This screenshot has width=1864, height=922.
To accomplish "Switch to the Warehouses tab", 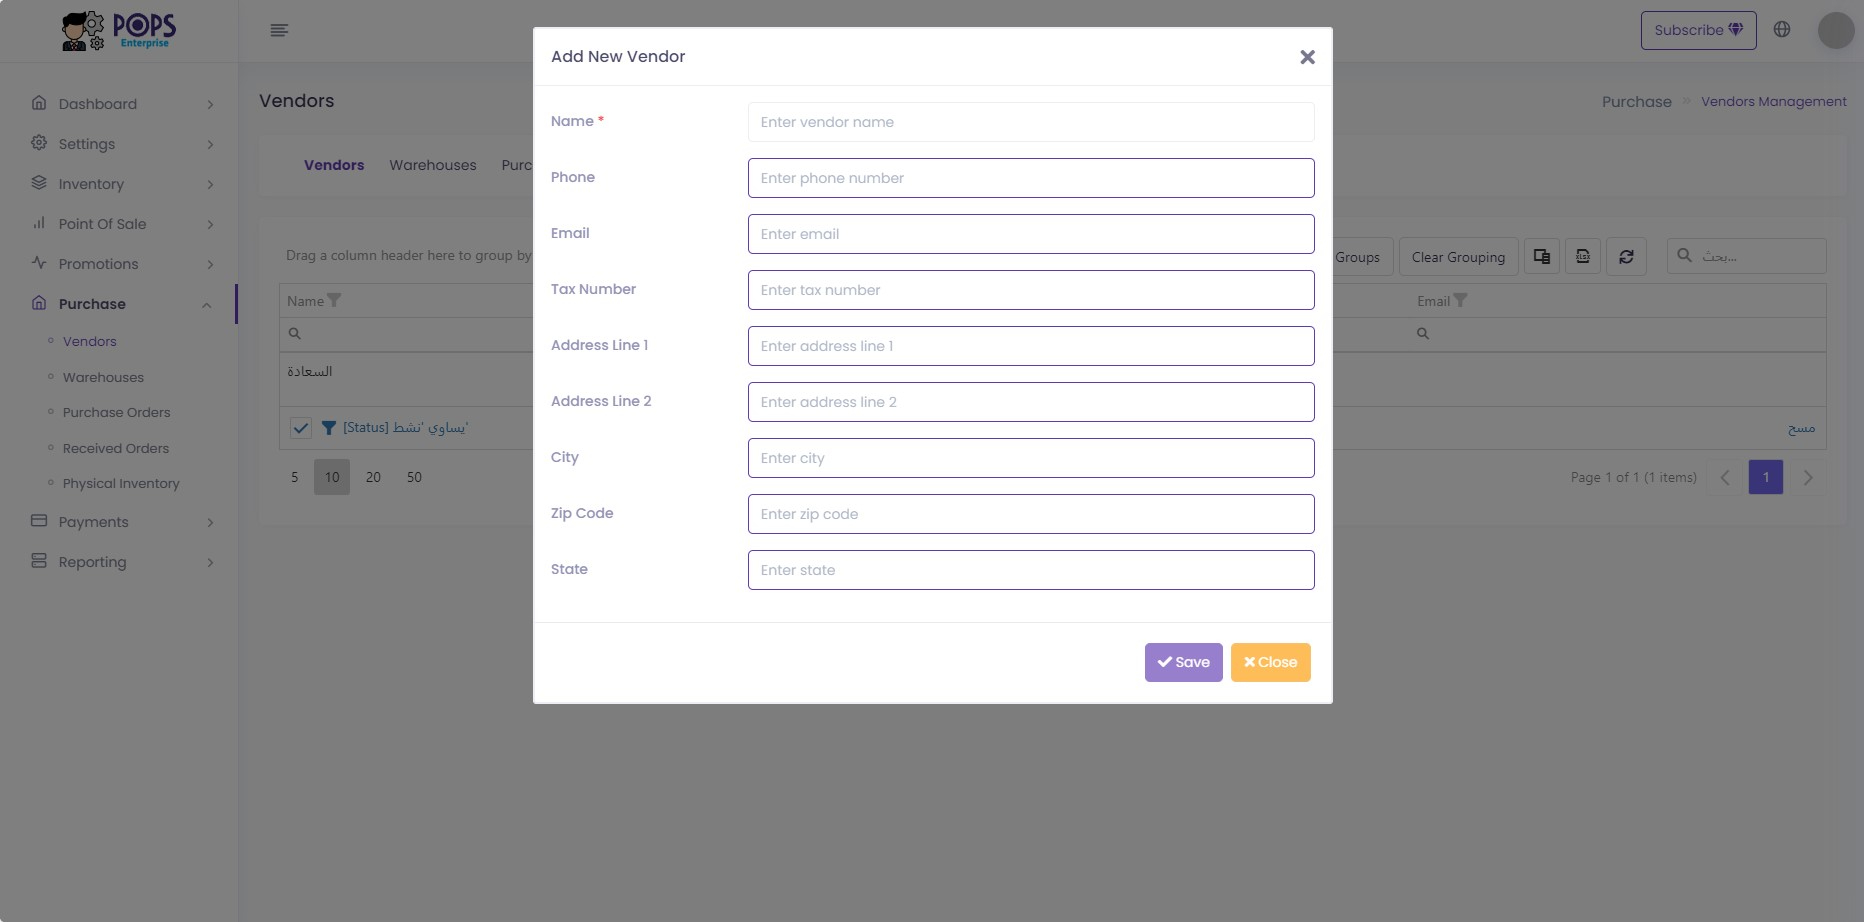I will pos(433,165).
